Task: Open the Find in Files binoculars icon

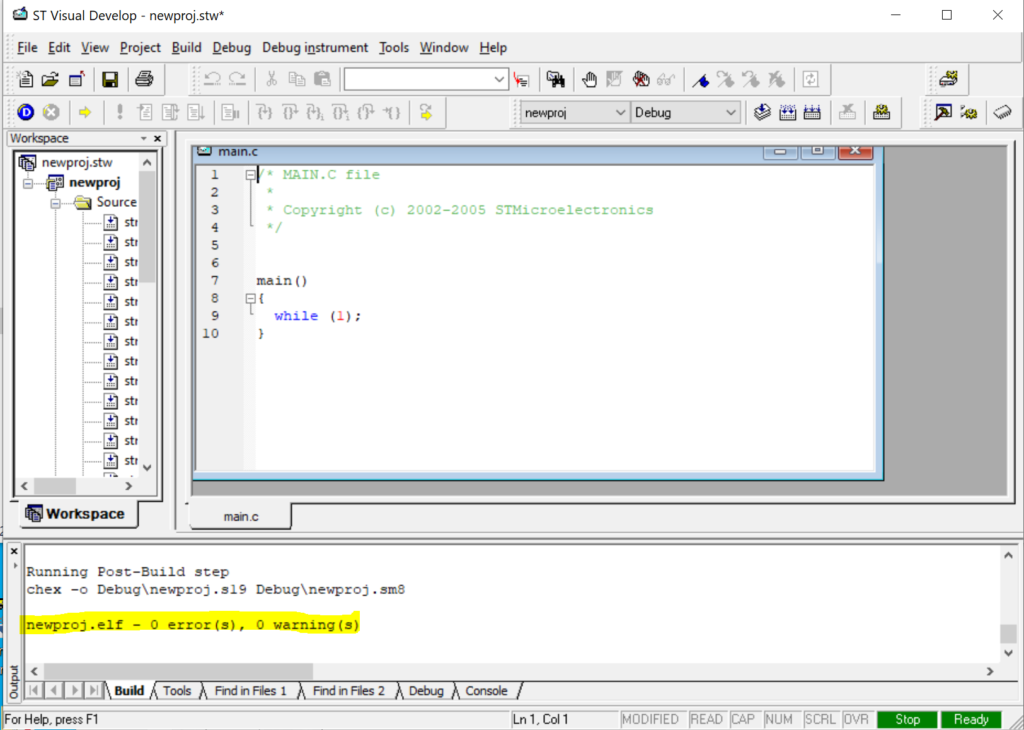Action: point(554,78)
